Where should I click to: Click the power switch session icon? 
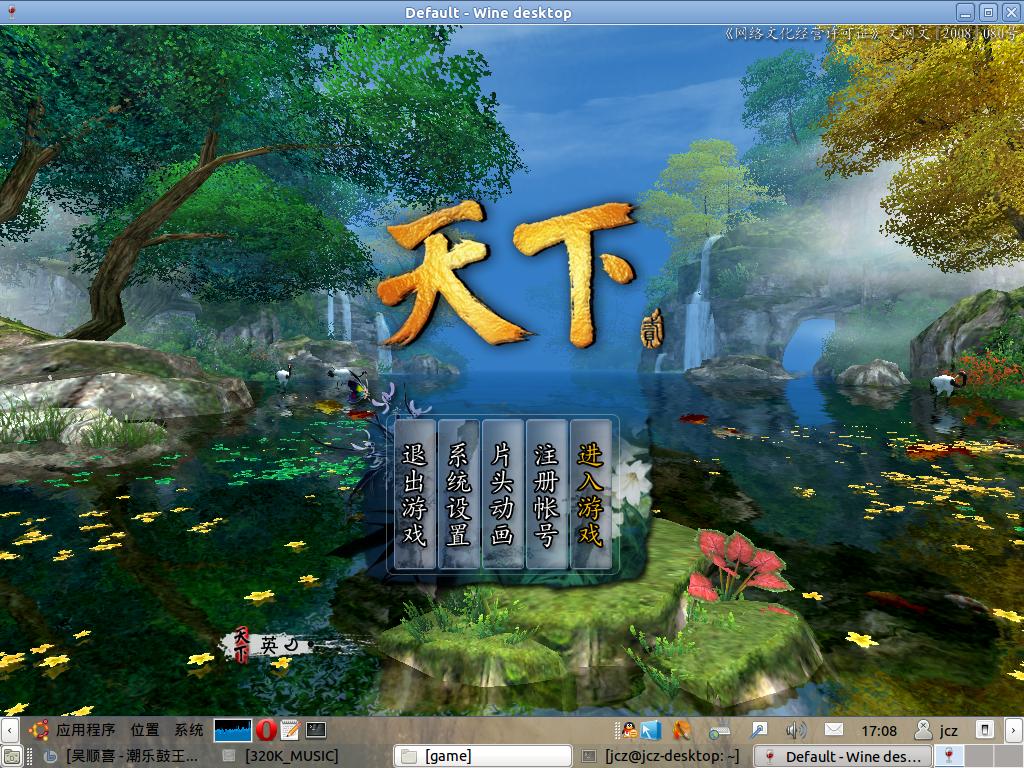tap(985, 729)
